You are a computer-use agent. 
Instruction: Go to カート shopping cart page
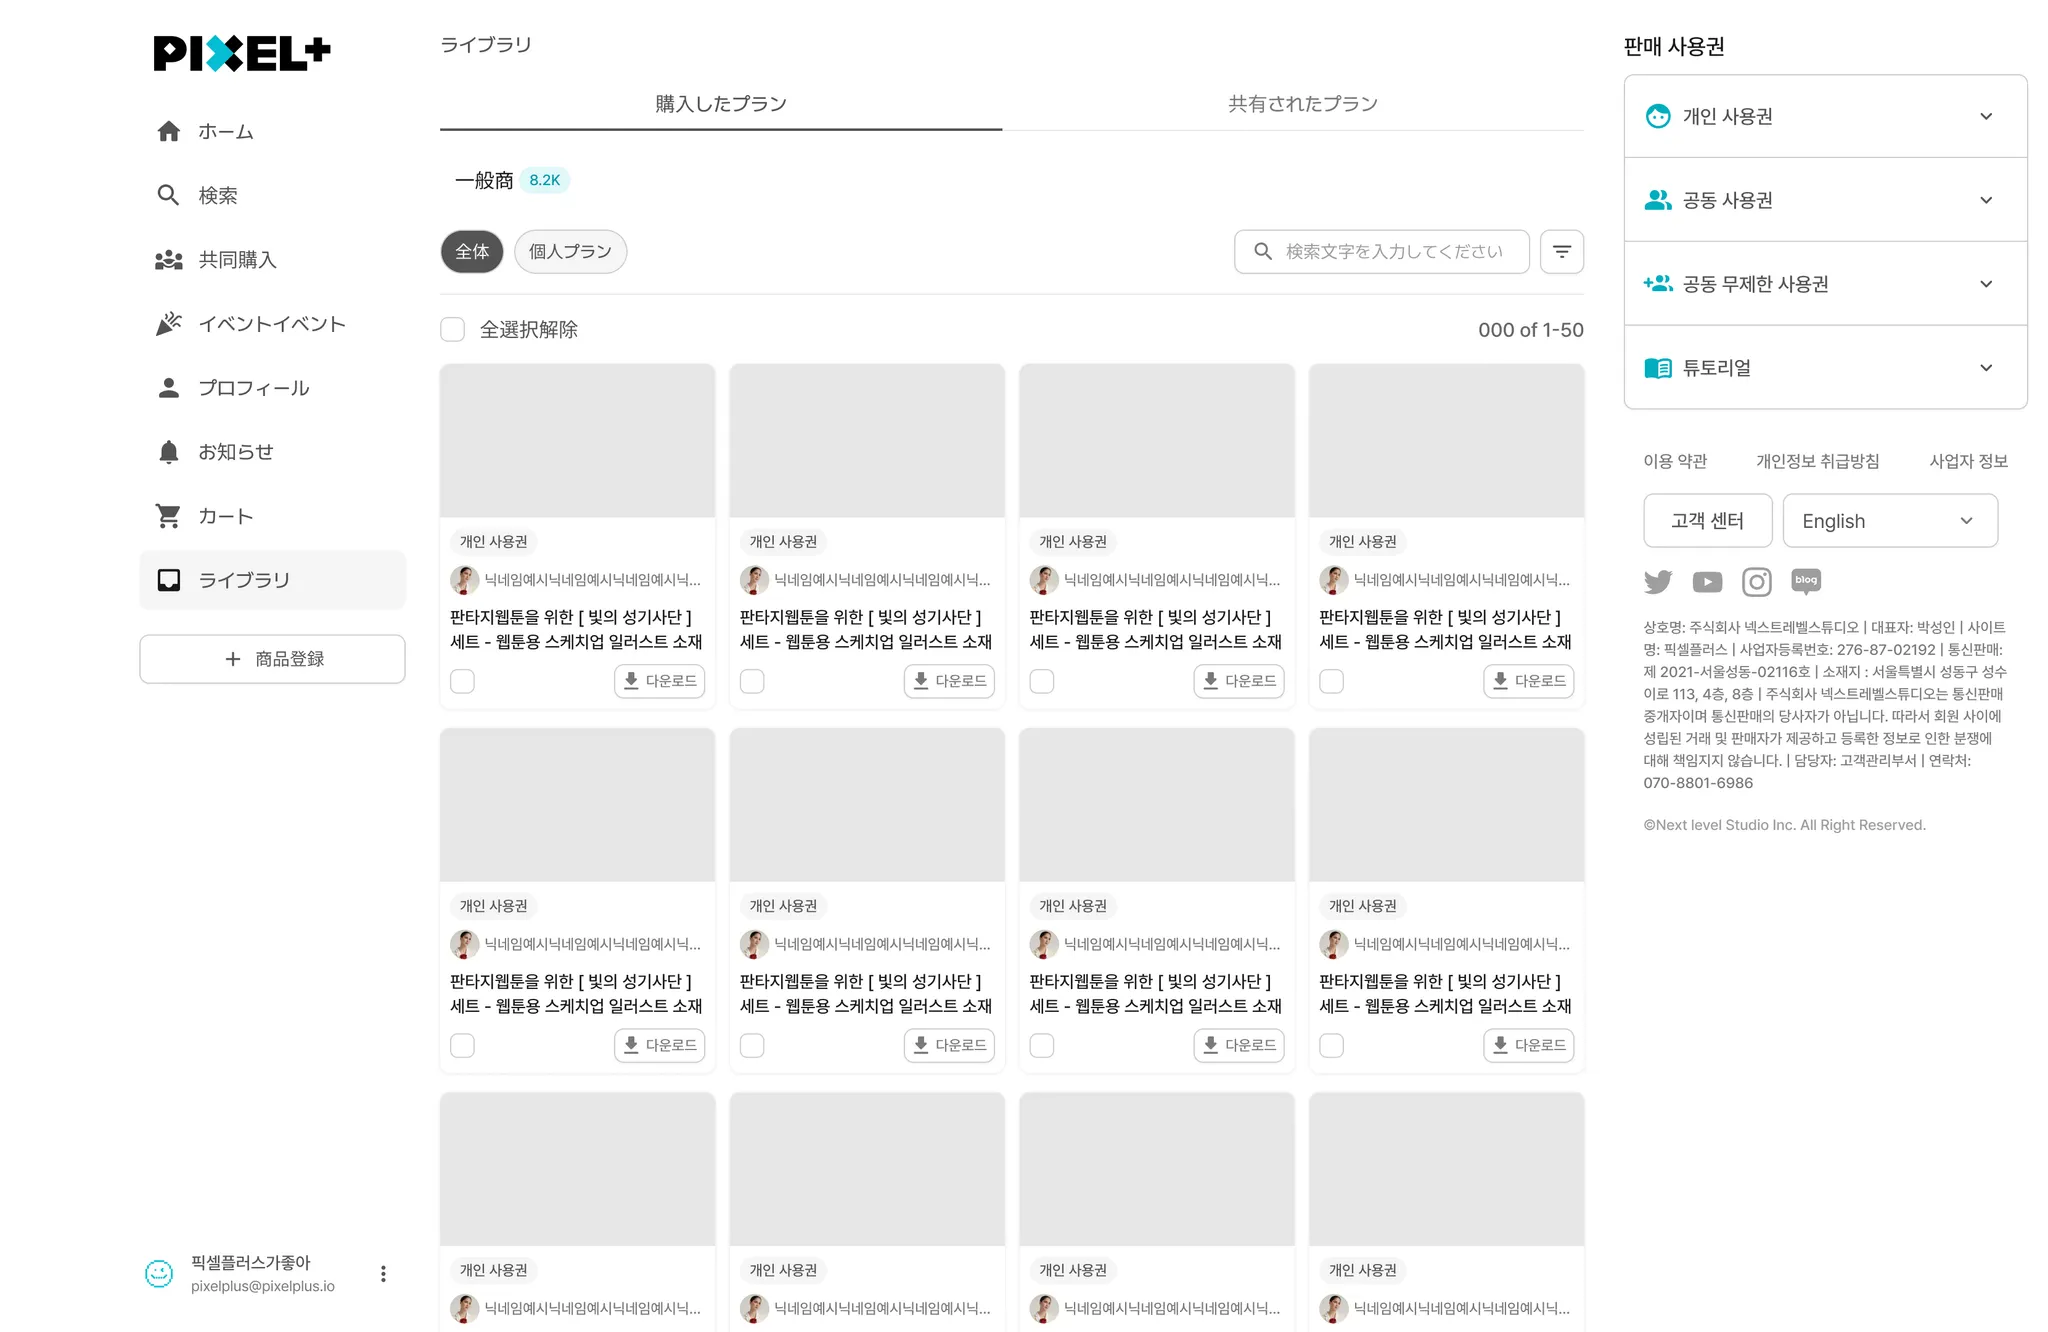pos(226,516)
